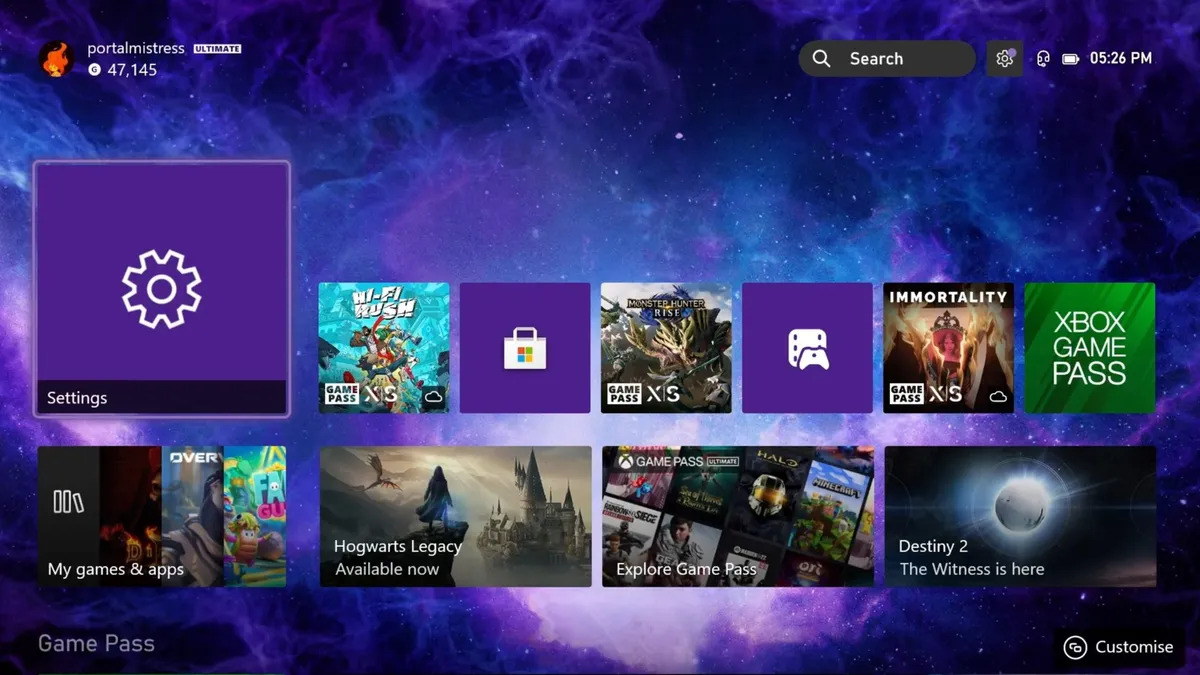Open the Destiny 2 Witness banner
This screenshot has height=675, width=1200.
pos(1020,515)
